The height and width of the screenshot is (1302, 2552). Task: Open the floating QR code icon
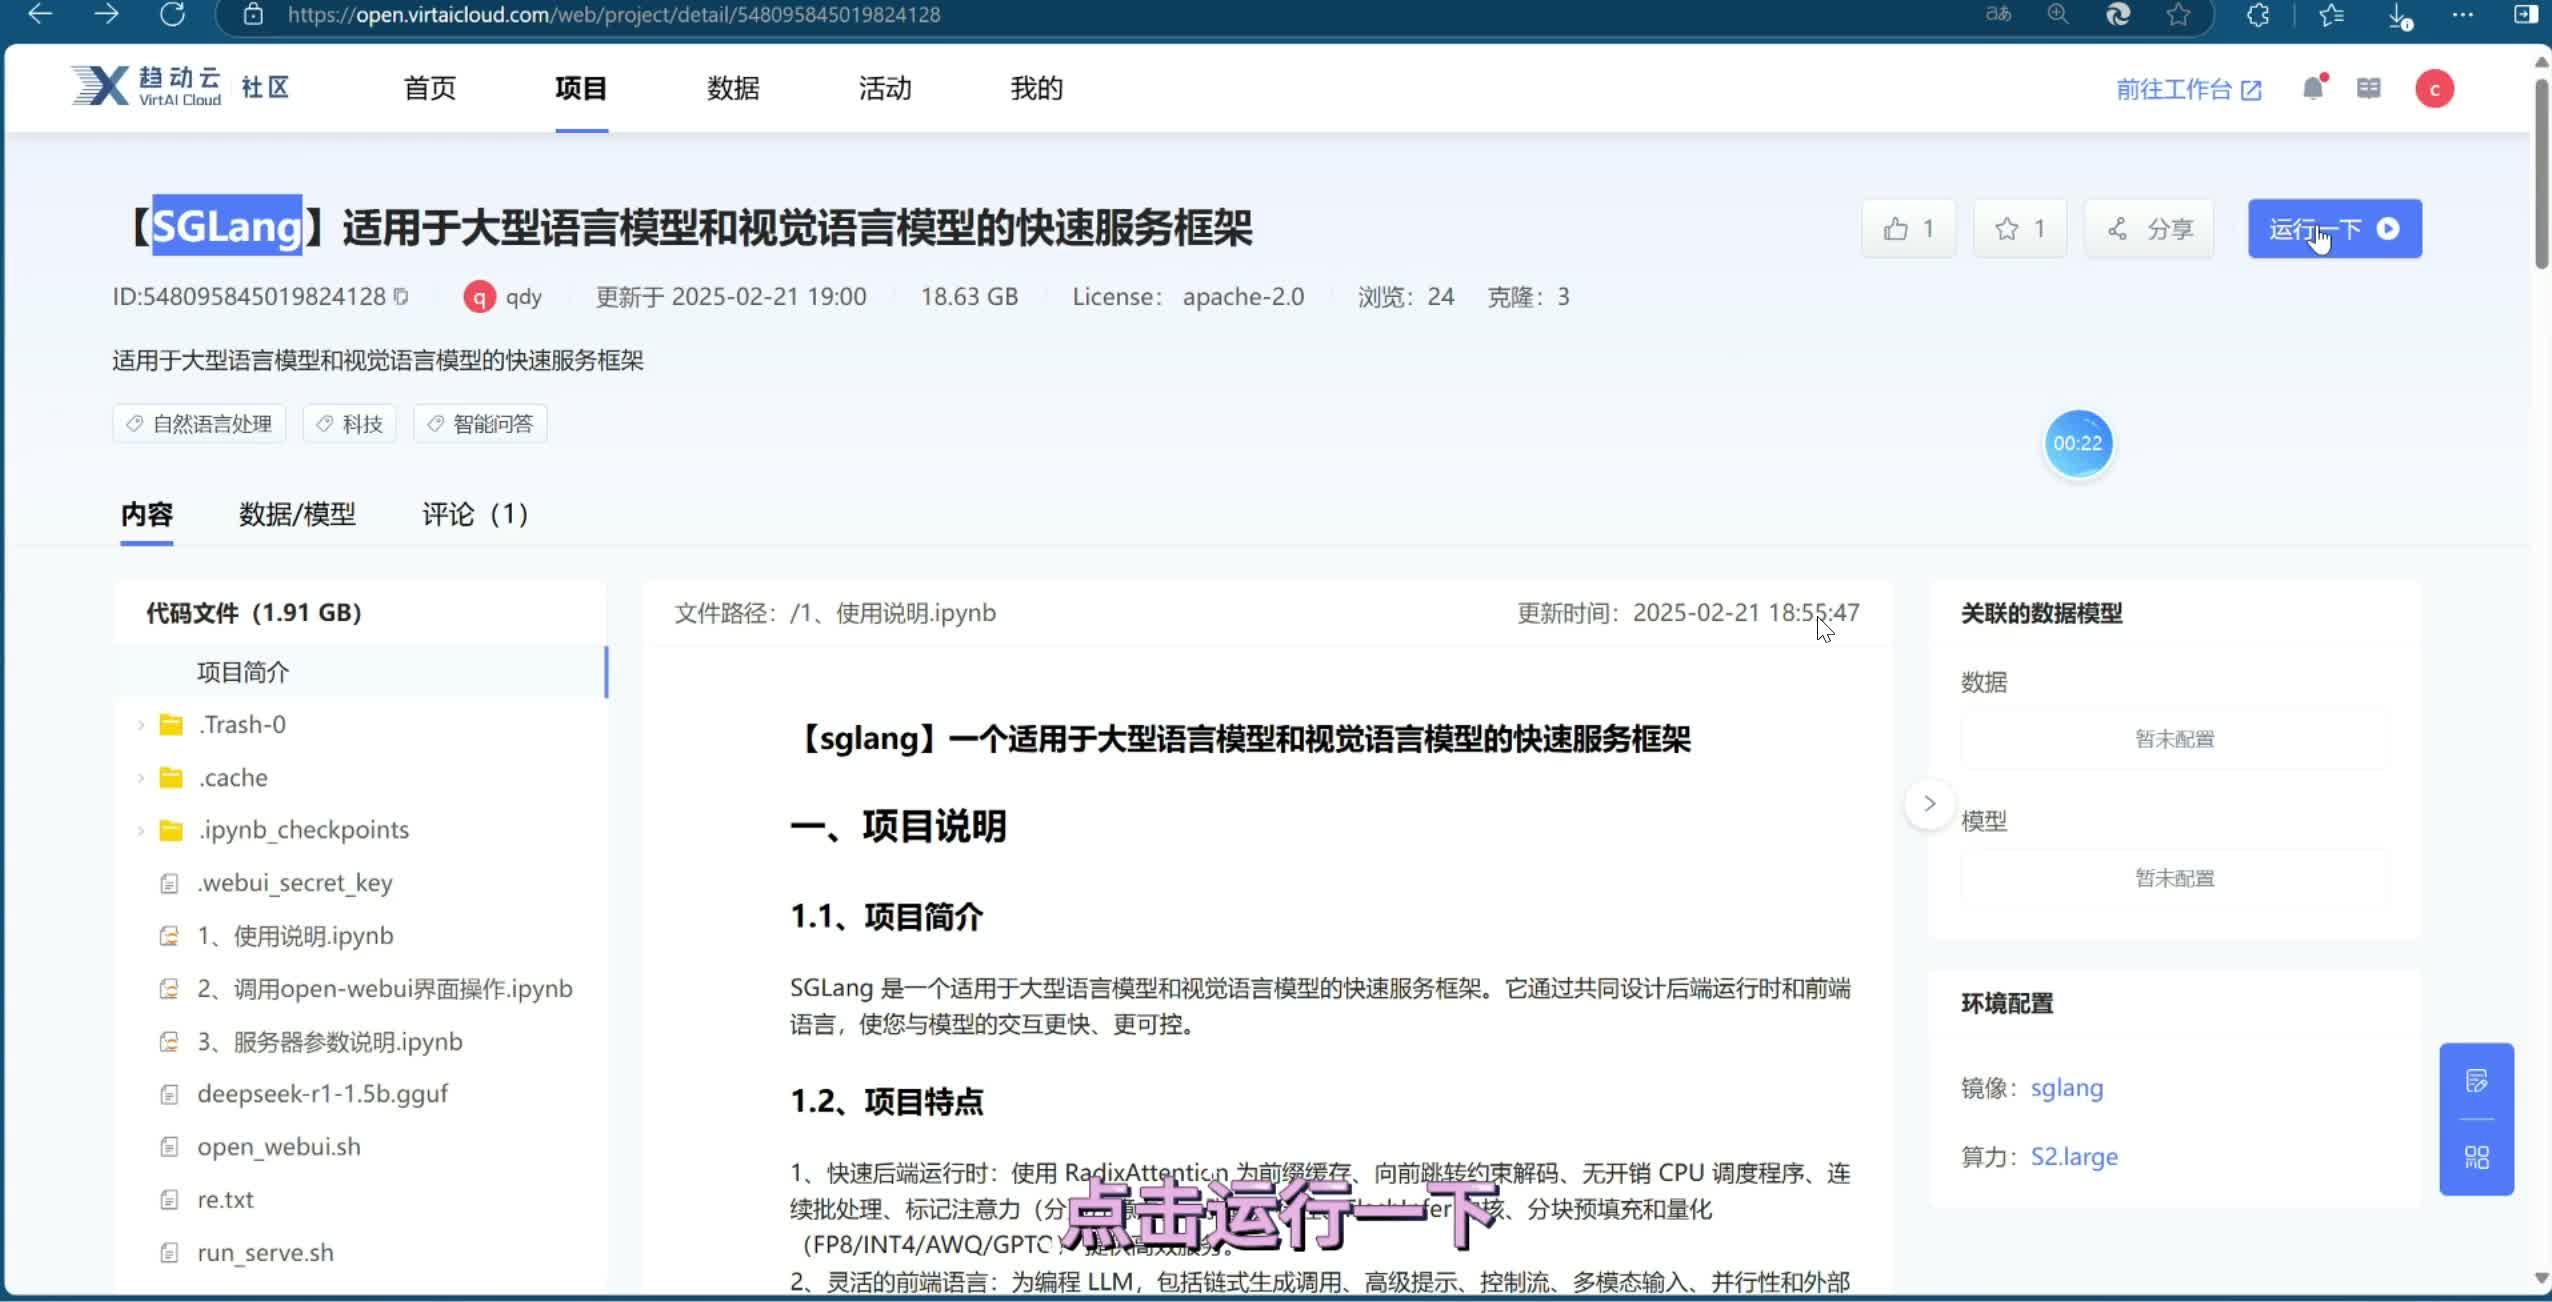point(2477,1158)
